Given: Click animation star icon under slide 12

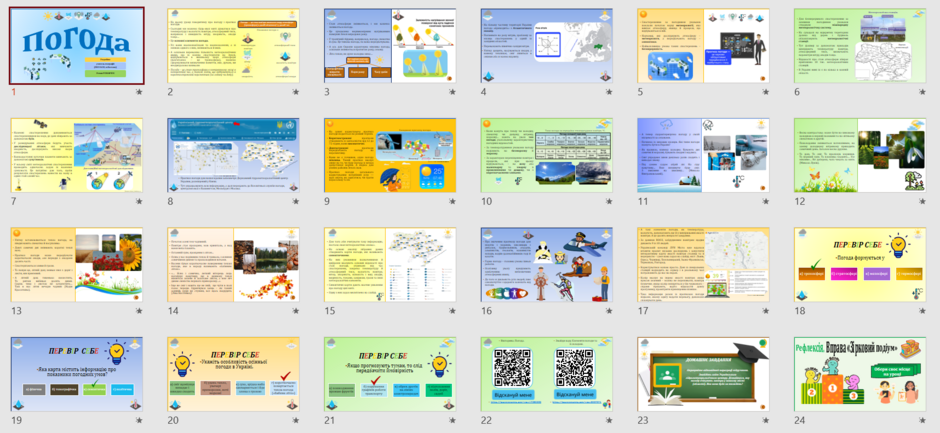Looking at the screenshot, I should [923, 202].
